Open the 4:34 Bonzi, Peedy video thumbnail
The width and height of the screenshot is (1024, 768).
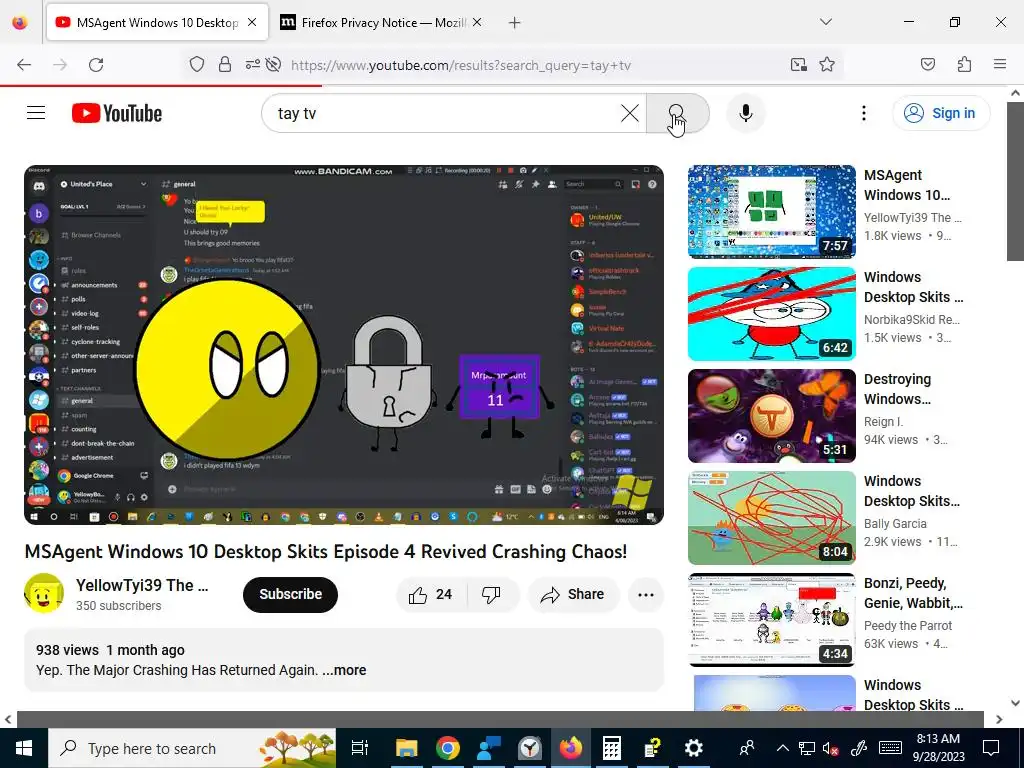(771, 619)
